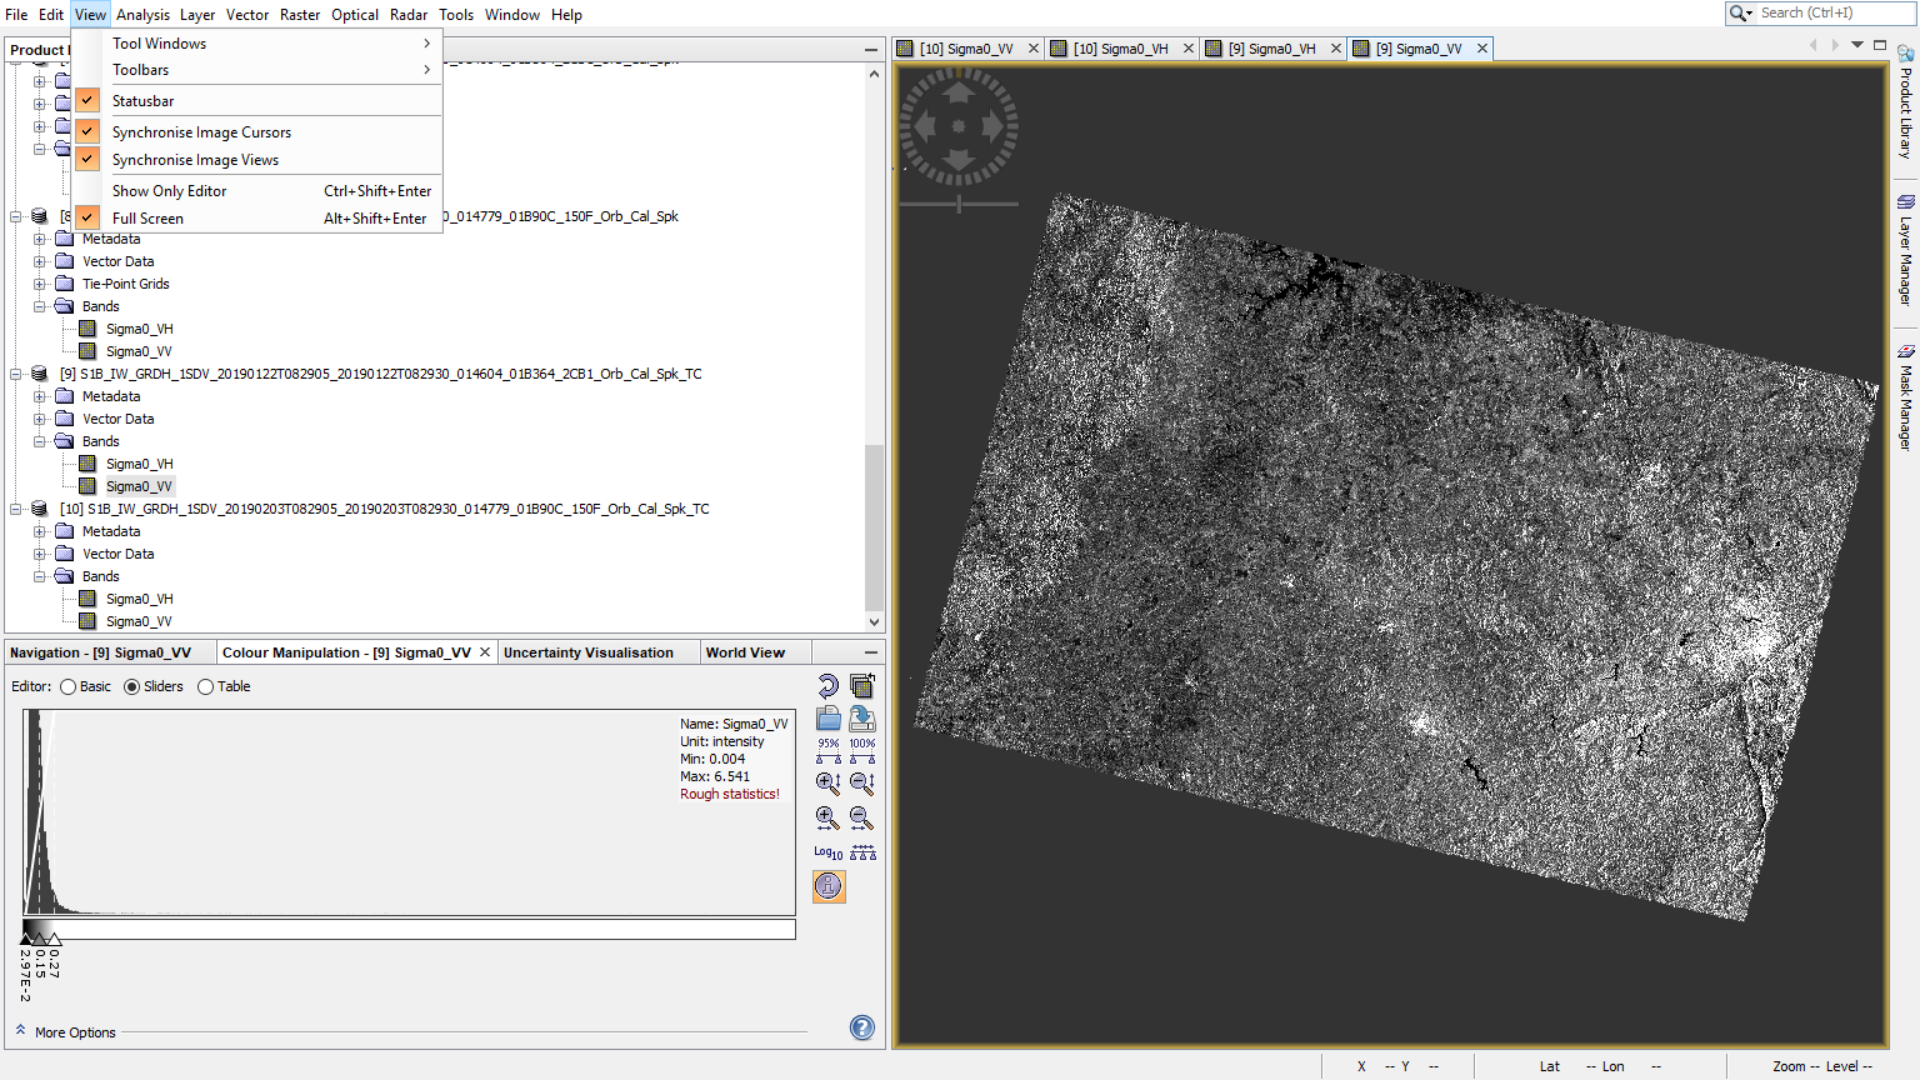
Task: Open help for Colour Manipulation panel
Action: coord(862,1027)
